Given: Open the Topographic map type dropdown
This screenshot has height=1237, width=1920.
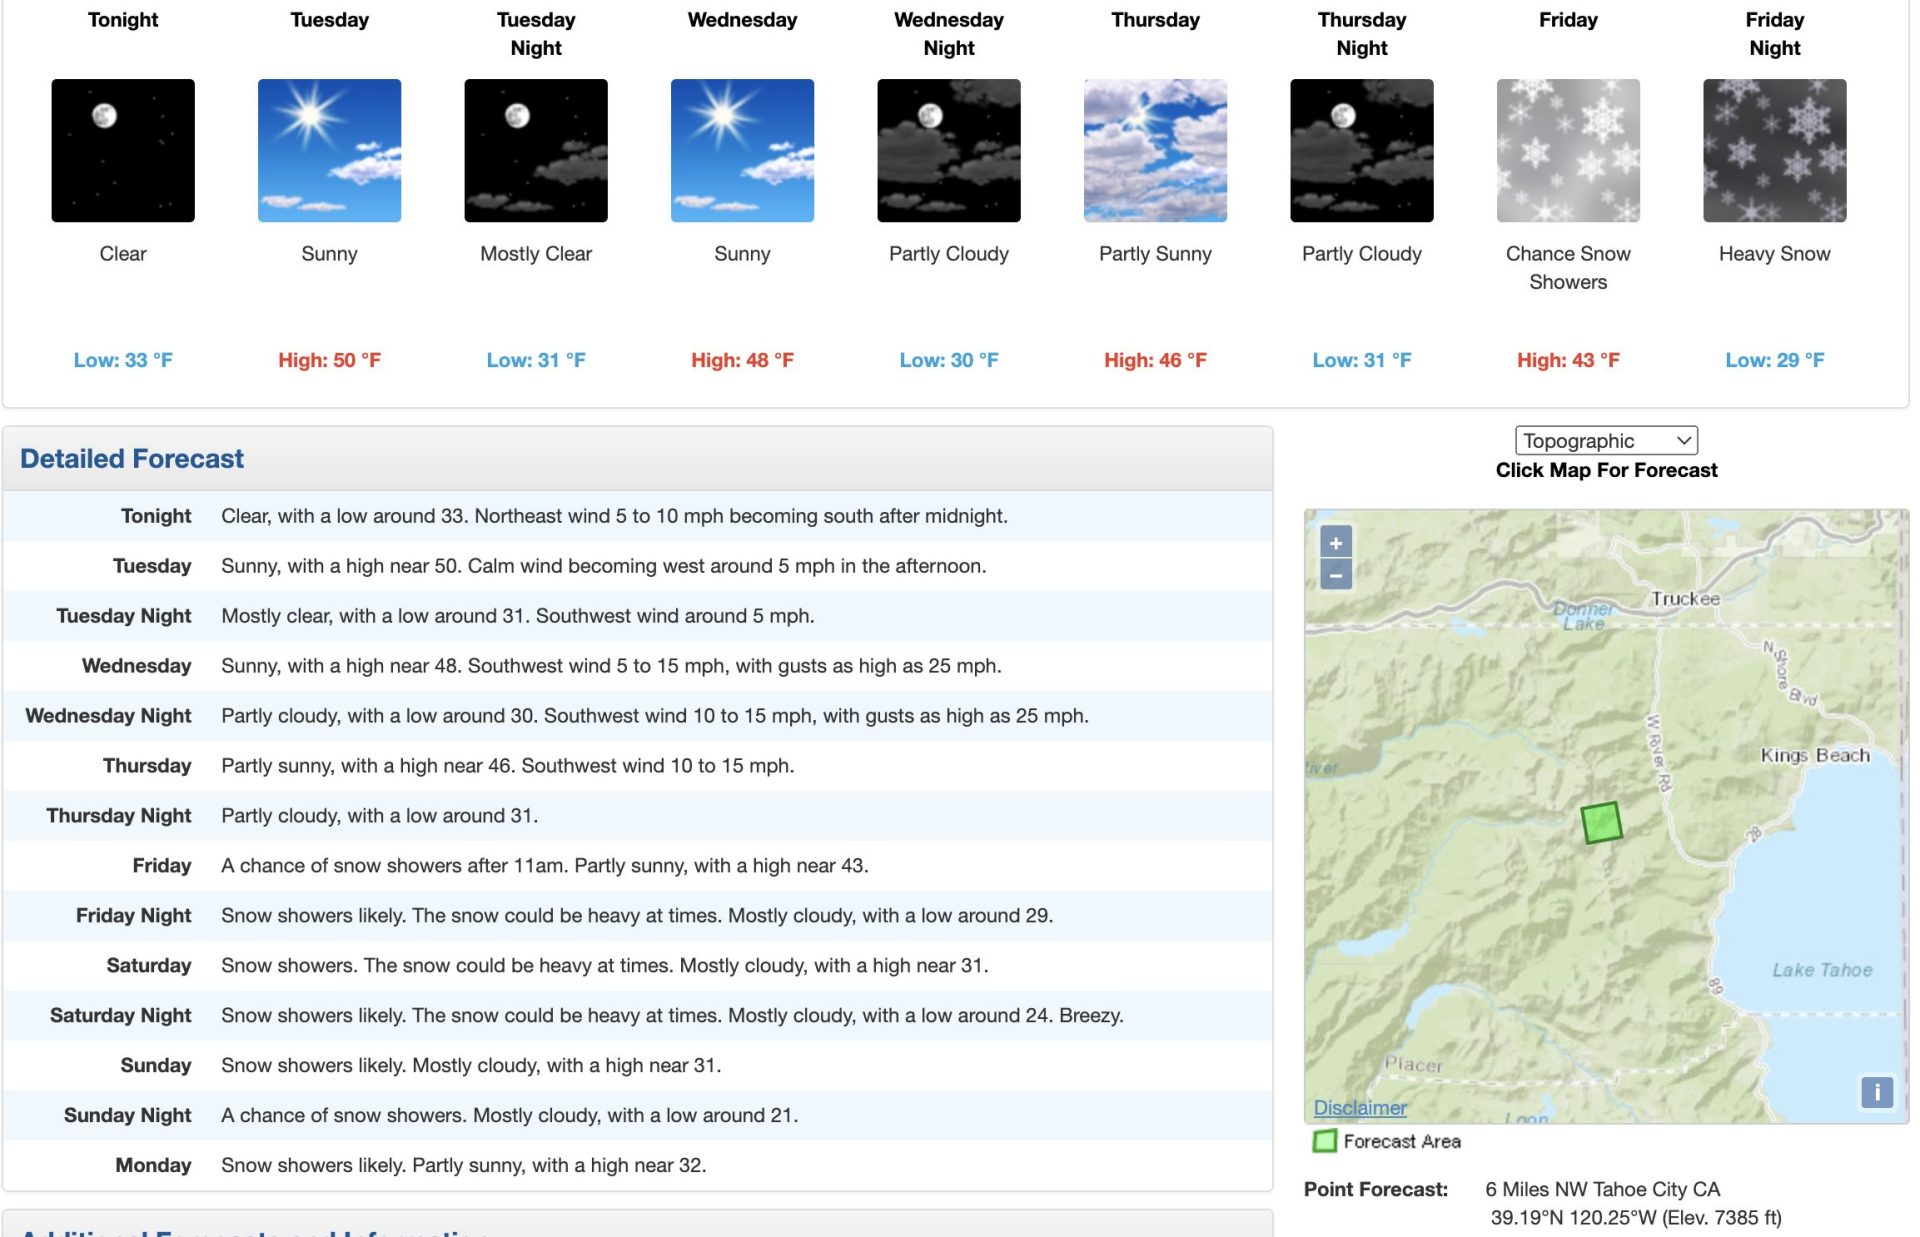Looking at the screenshot, I should click(1606, 440).
